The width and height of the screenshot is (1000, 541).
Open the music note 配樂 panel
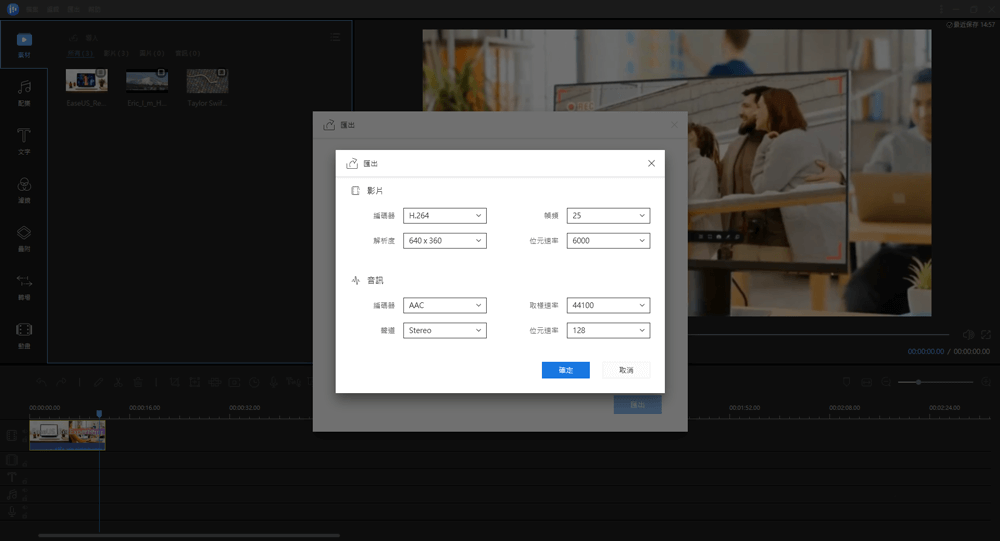pyautogui.click(x=24, y=93)
